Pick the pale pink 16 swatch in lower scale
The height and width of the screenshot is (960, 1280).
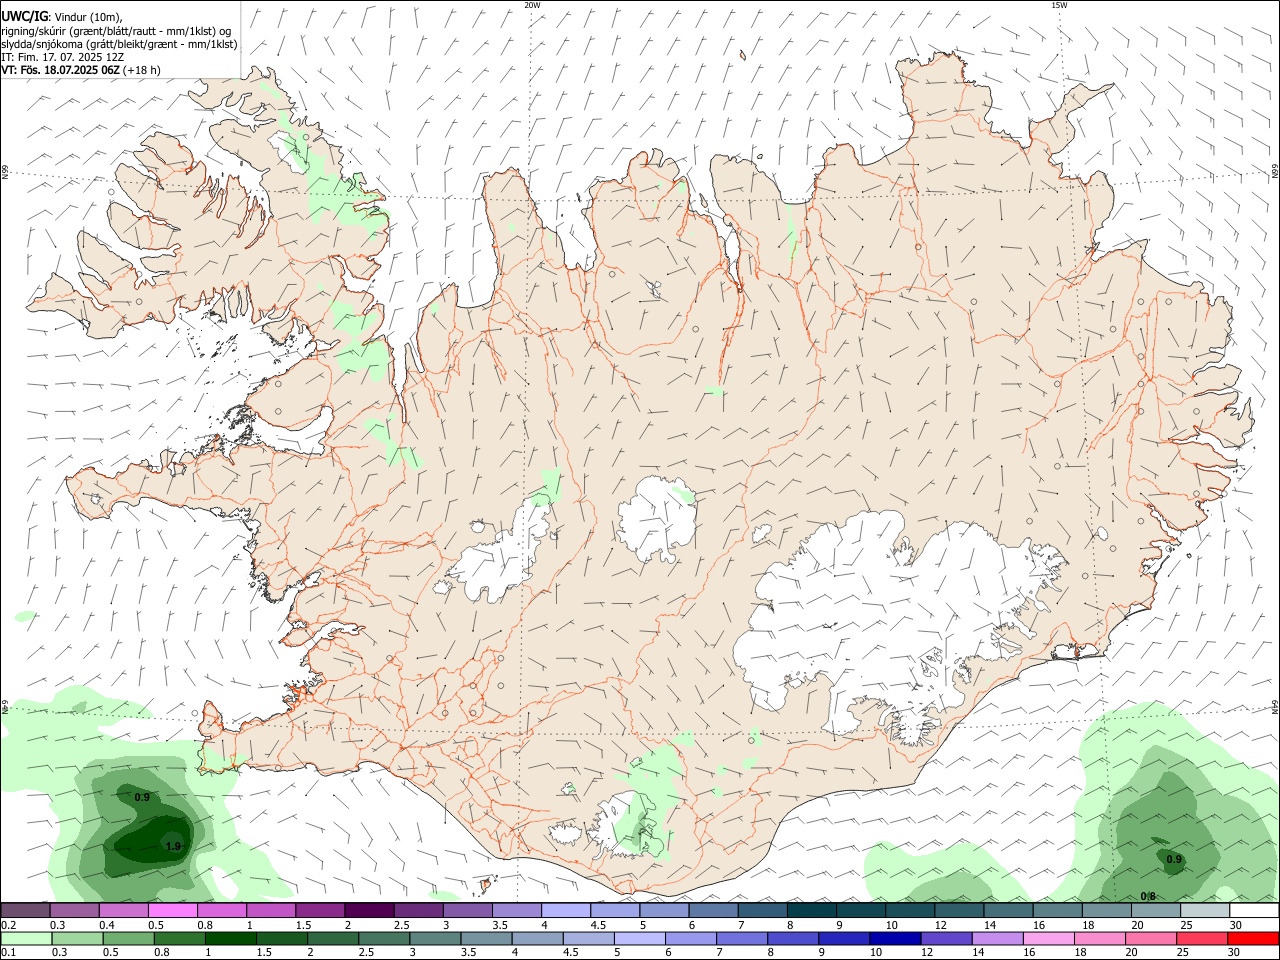[1048, 938]
